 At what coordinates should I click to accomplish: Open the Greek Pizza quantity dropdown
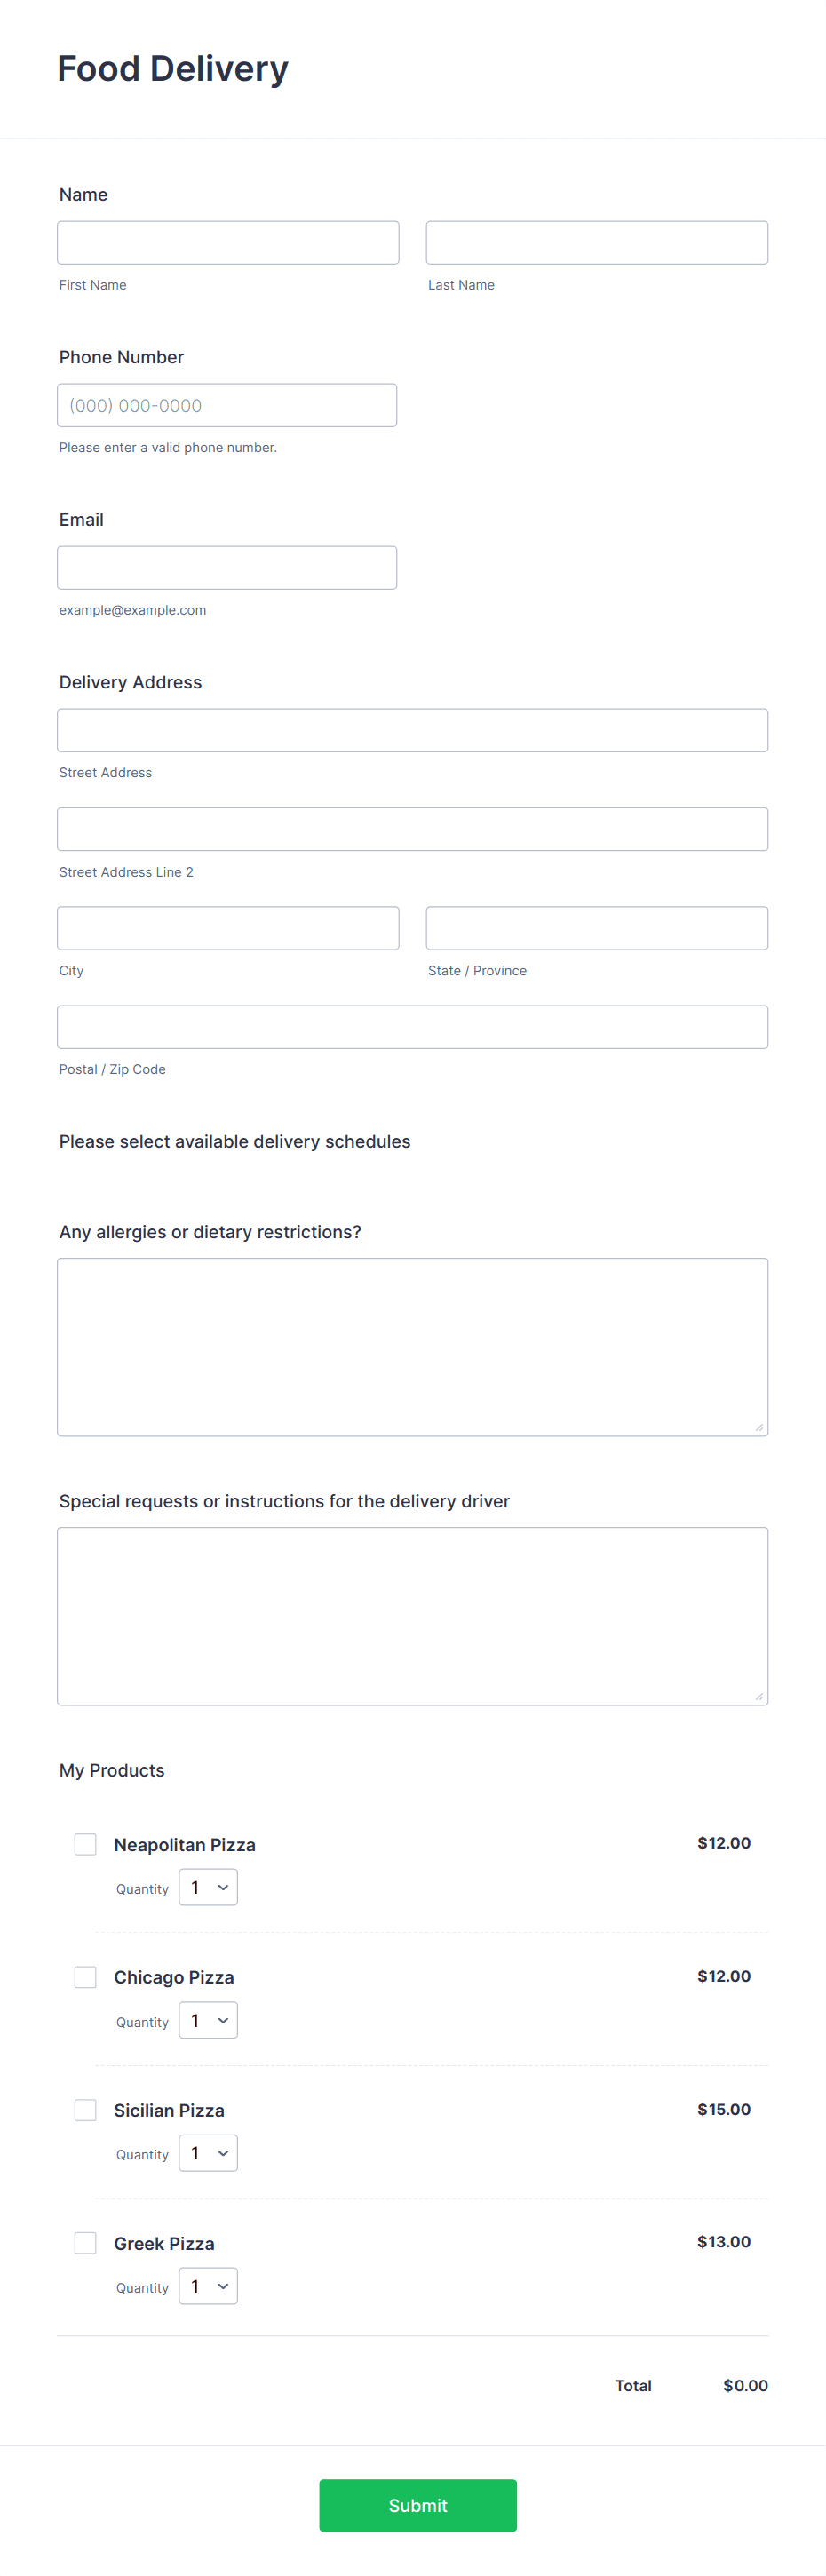coord(207,2286)
